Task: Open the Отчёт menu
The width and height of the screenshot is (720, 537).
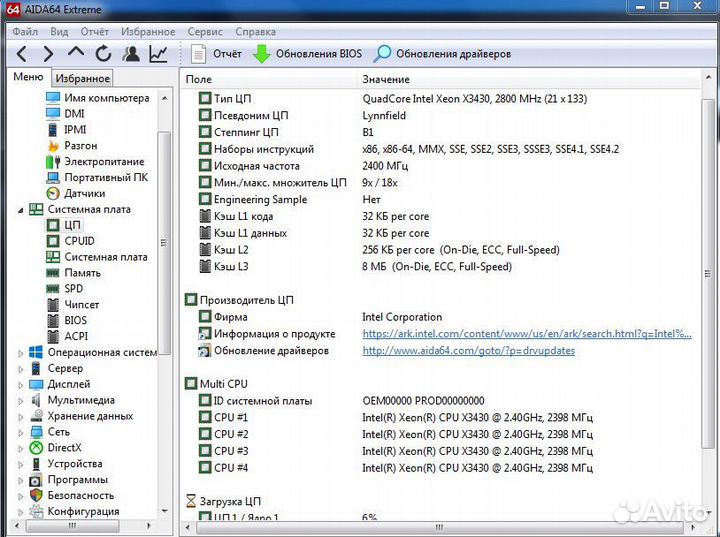Action: pos(95,32)
